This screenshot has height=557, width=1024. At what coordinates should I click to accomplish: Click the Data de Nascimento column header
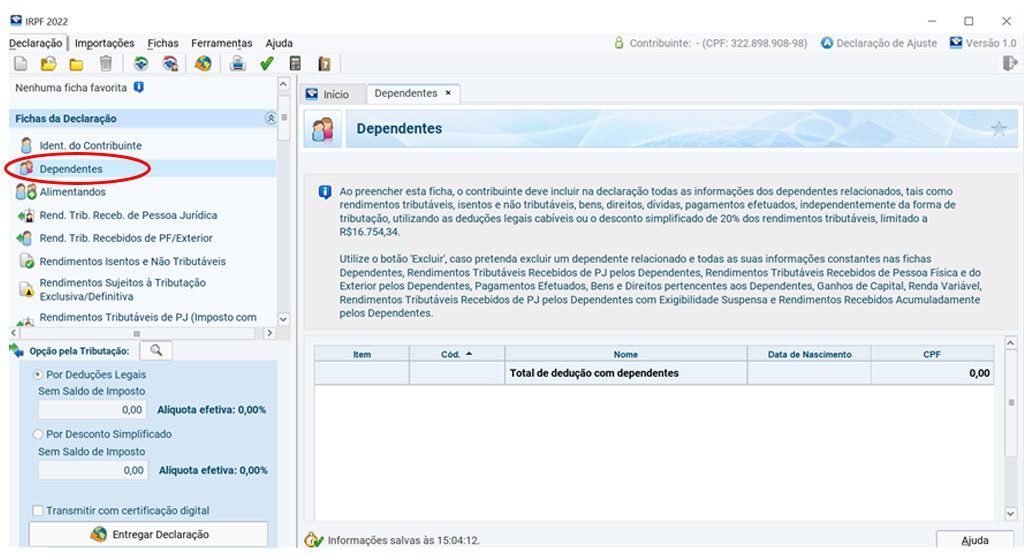click(x=809, y=354)
